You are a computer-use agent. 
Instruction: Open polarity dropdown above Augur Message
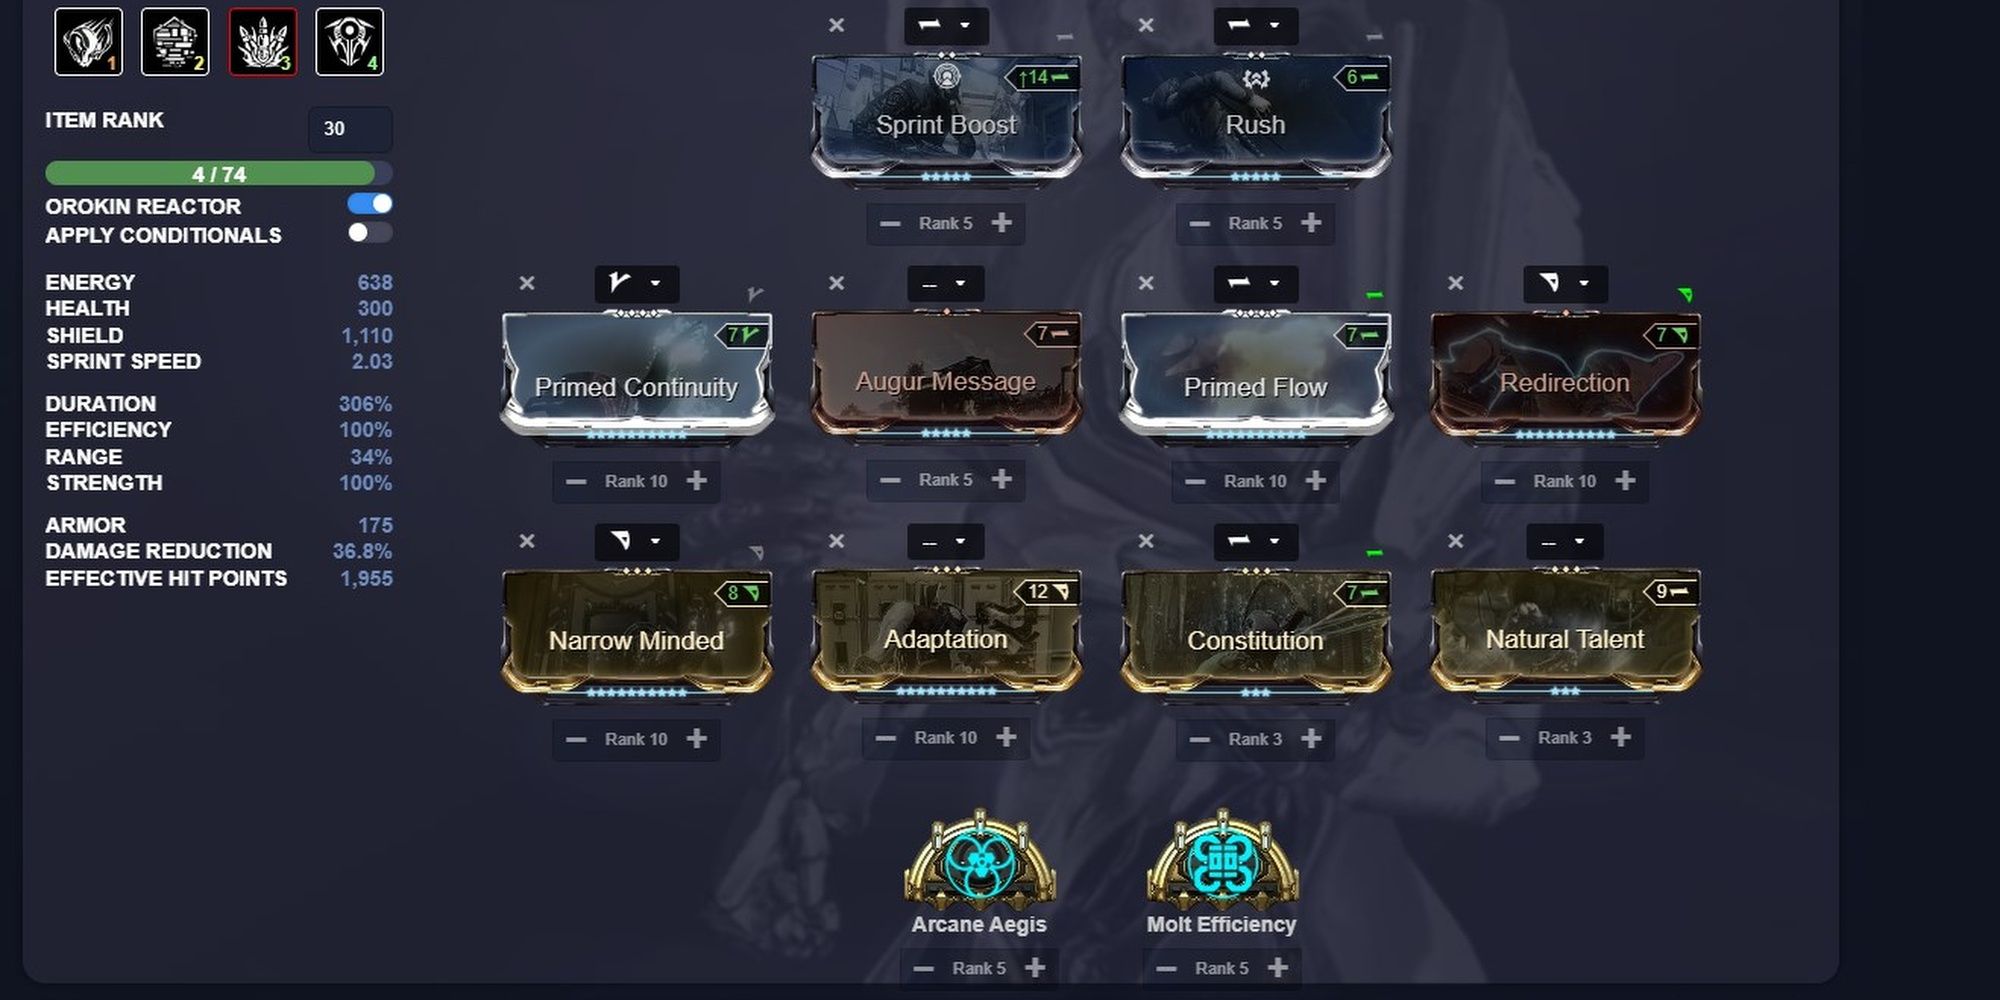coord(946,284)
